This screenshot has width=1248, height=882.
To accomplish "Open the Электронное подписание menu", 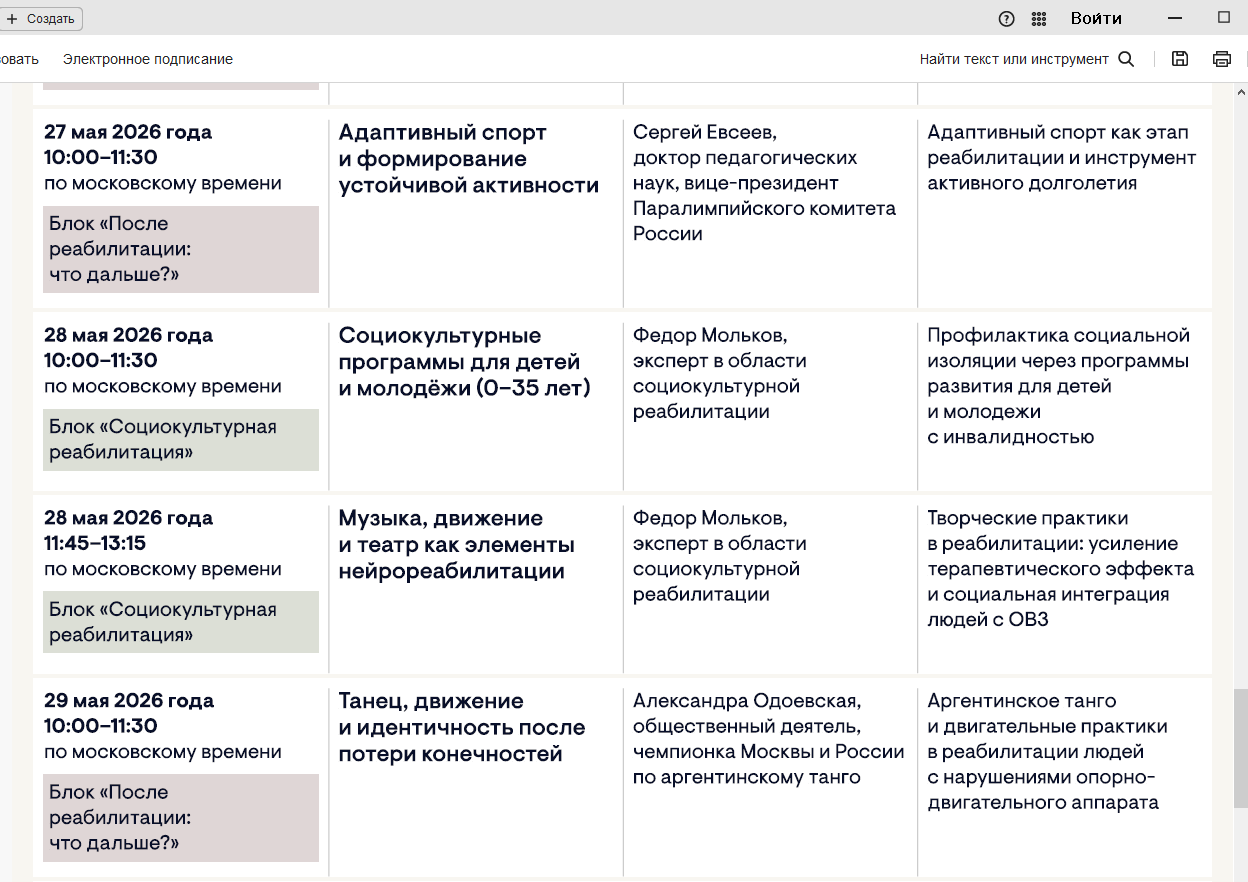I will (x=148, y=59).
